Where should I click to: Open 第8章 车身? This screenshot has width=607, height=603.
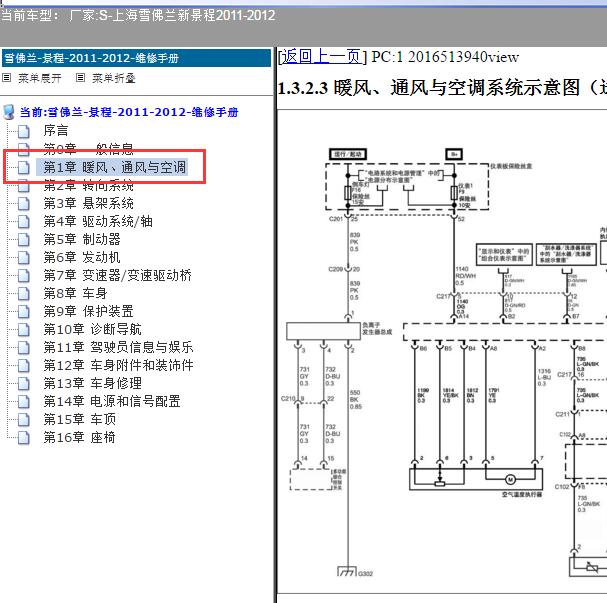click(75, 293)
